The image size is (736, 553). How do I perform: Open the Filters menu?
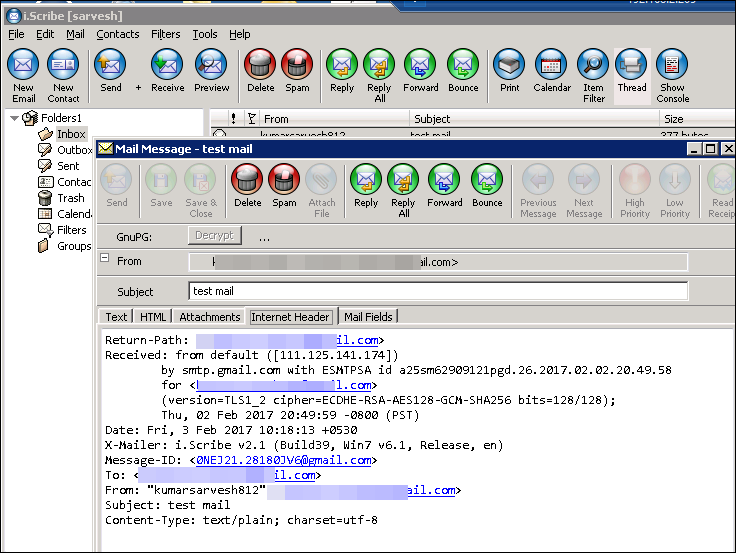click(165, 34)
